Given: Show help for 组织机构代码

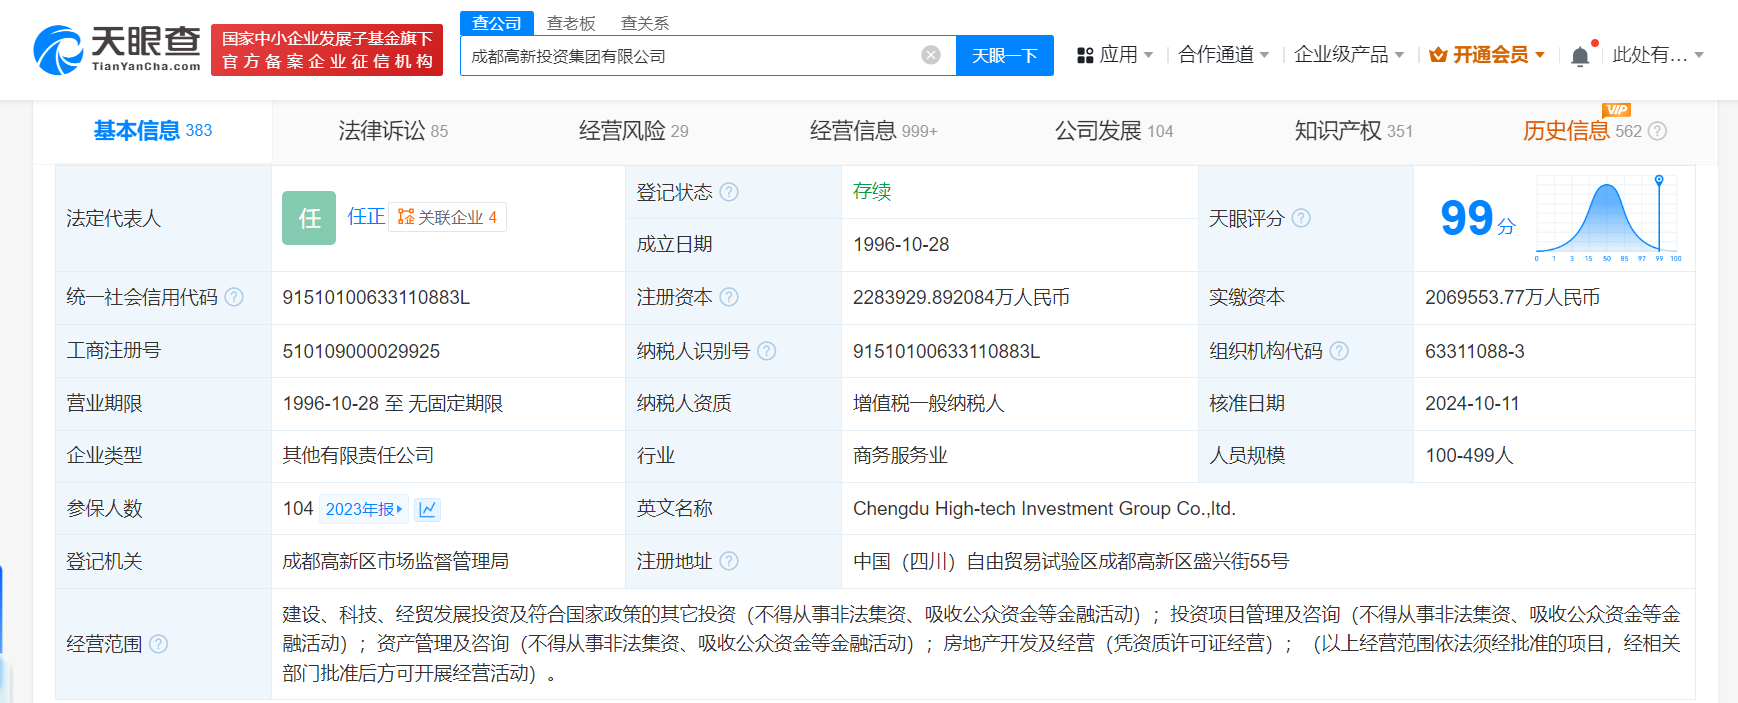Looking at the screenshot, I should coord(1339,351).
